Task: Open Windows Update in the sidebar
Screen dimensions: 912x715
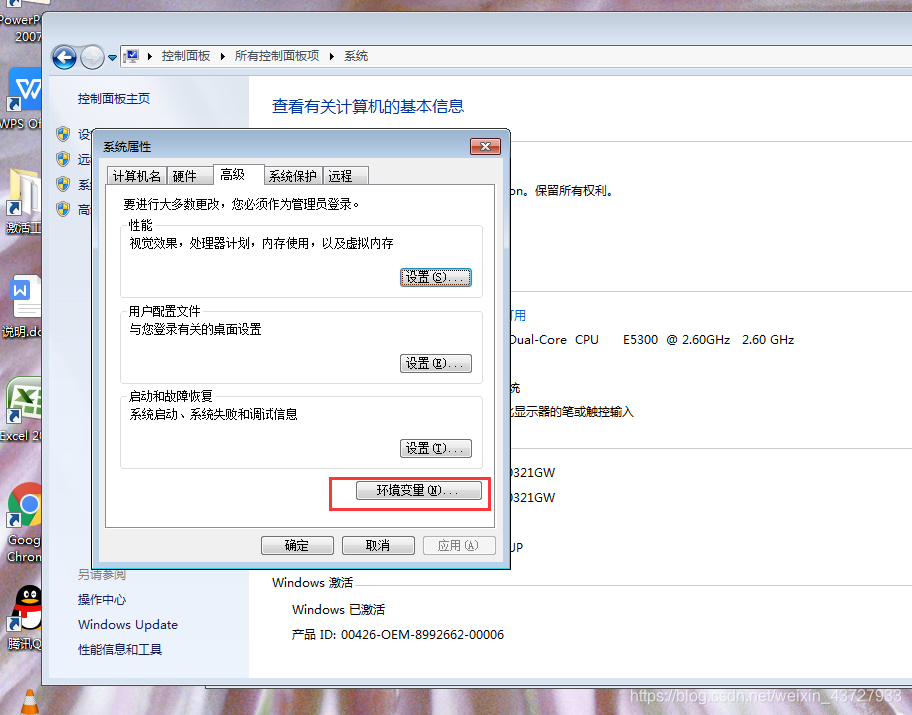Action: pos(127,624)
